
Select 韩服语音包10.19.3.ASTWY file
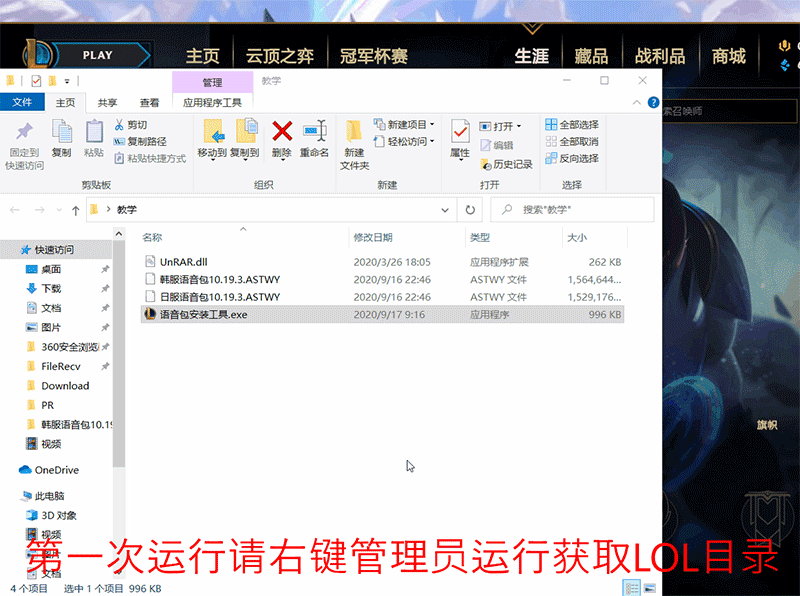click(x=382, y=279)
